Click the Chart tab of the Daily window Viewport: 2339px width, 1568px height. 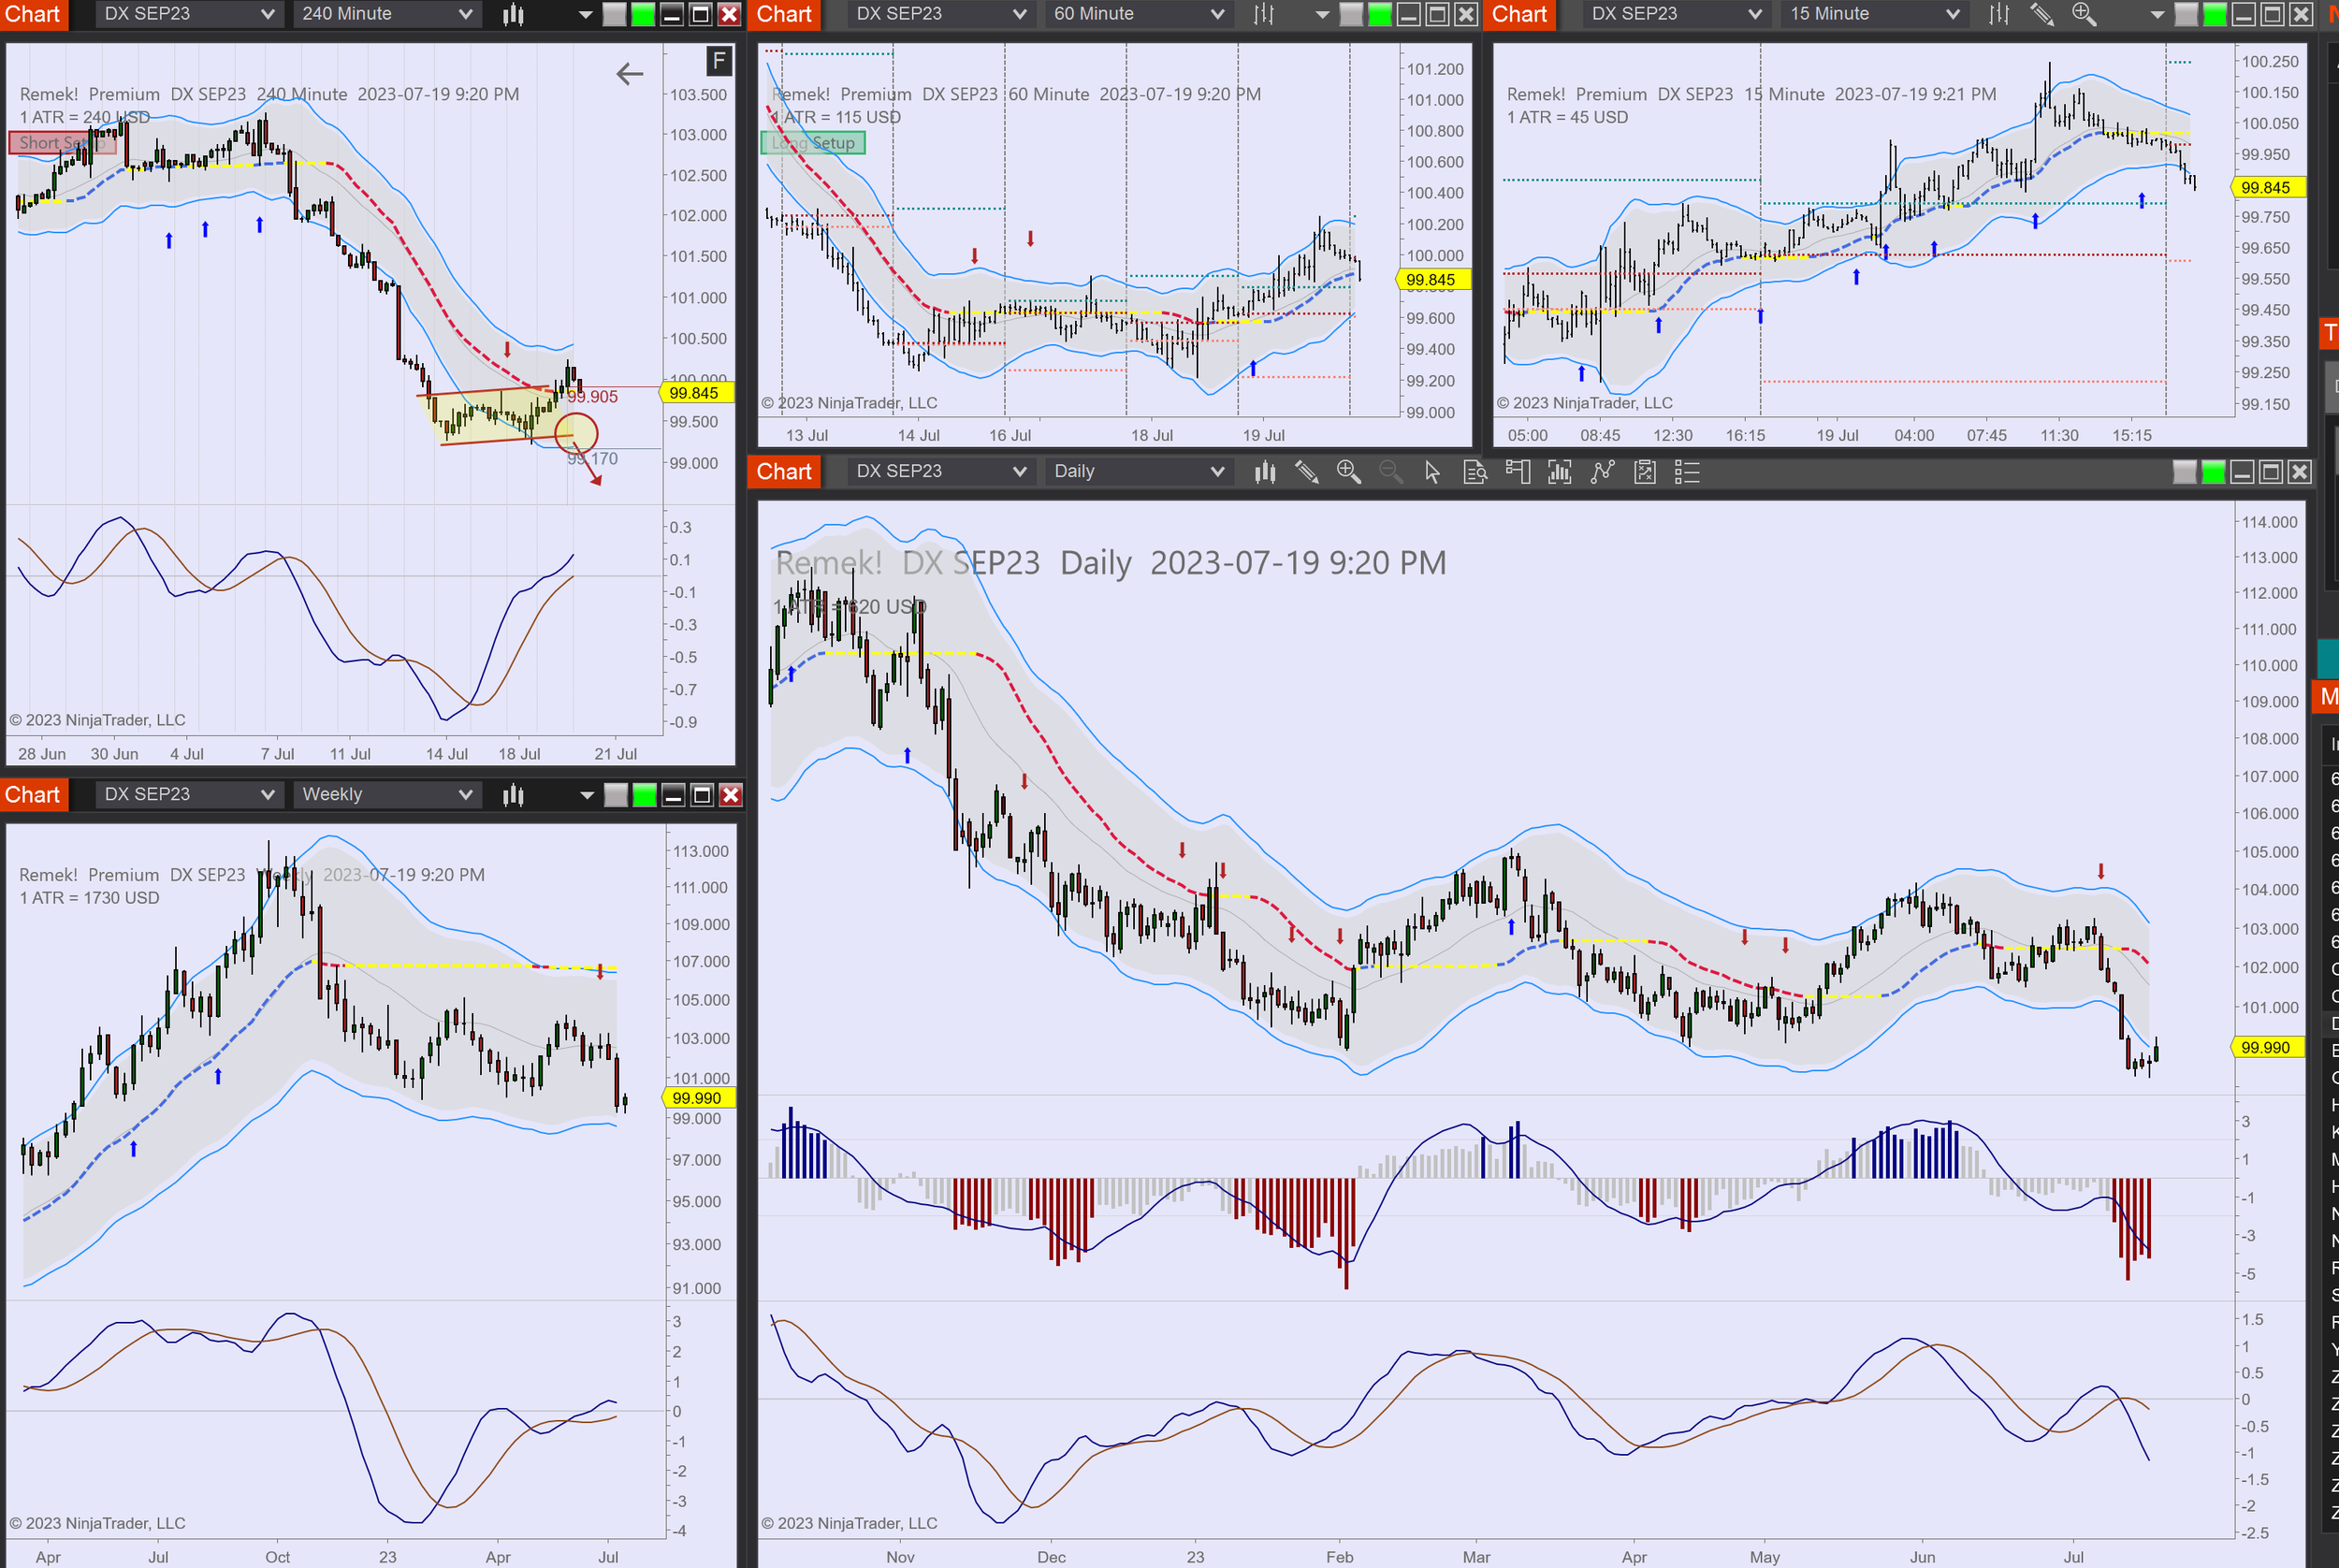pyautogui.click(x=784, y=472)
